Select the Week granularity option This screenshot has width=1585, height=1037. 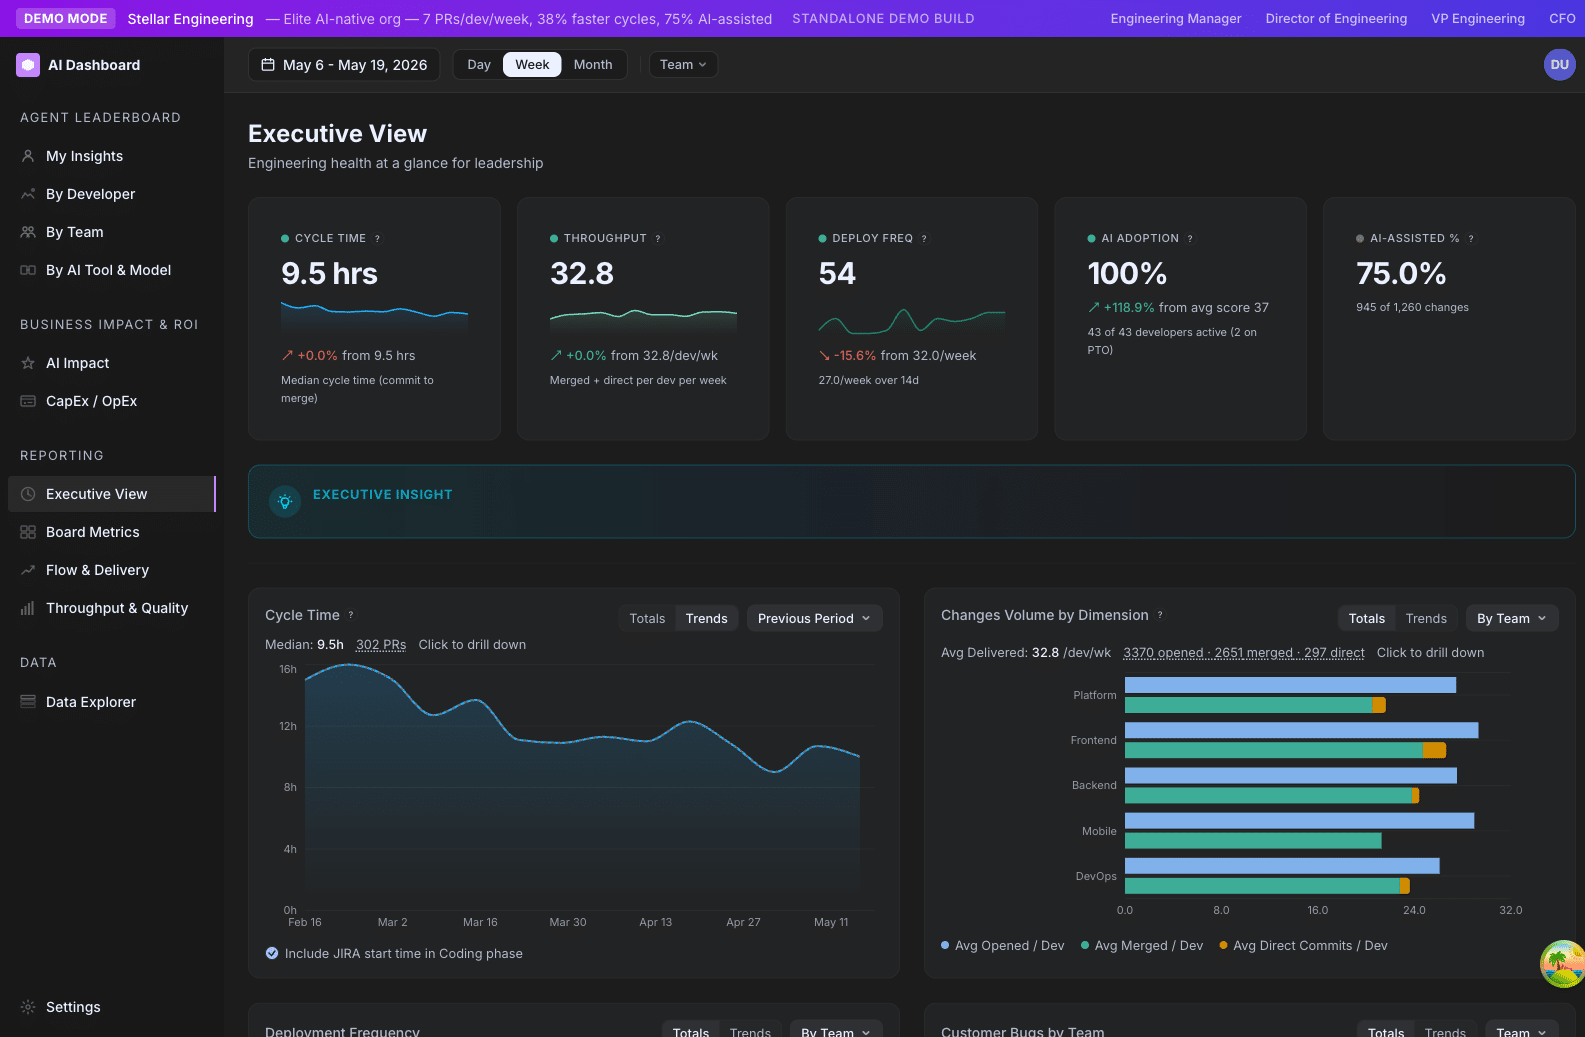tap(532, 65)
